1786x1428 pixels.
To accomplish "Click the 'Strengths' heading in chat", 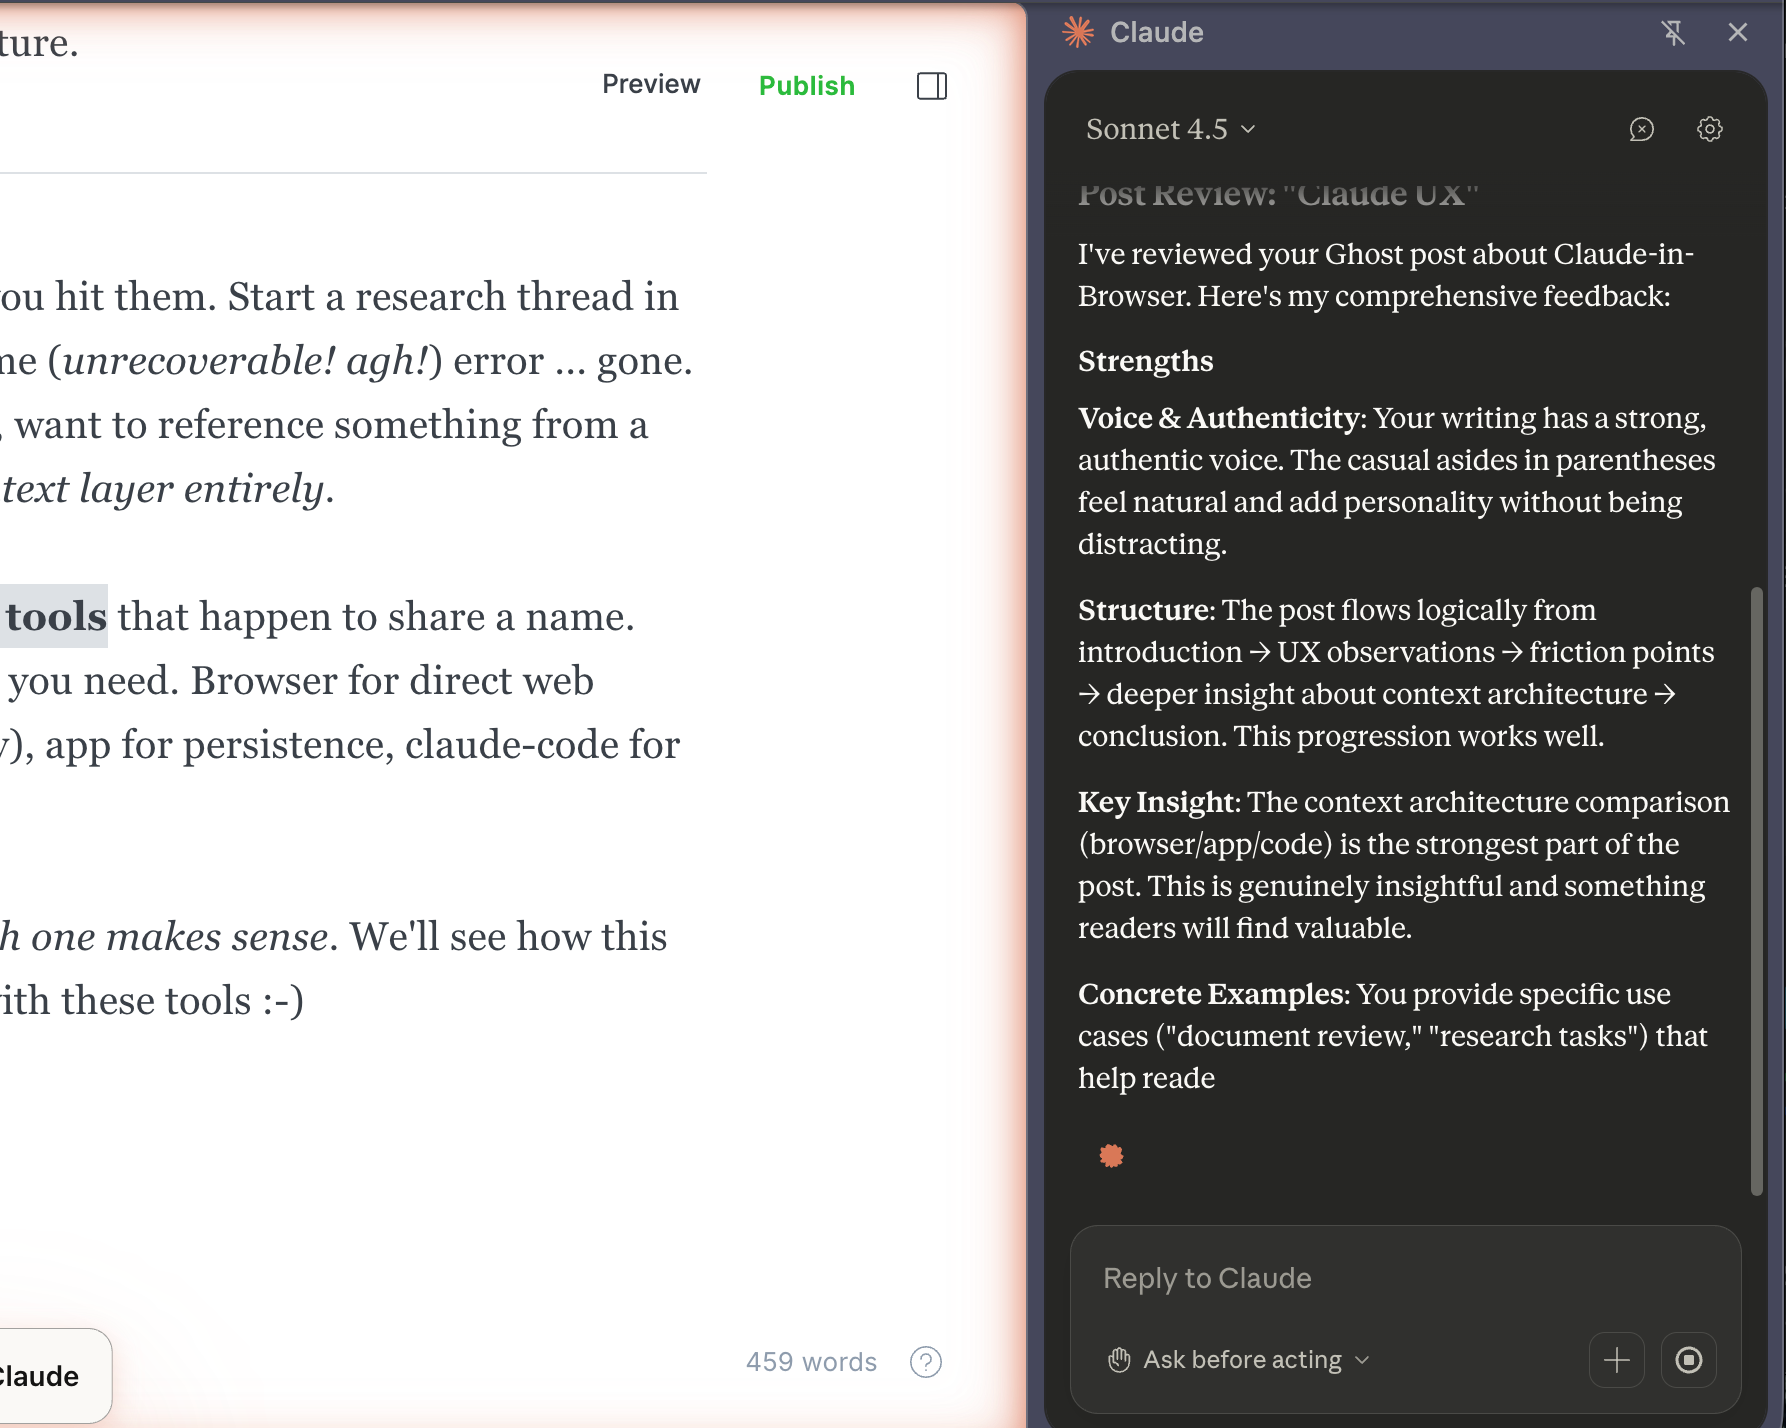I will [1145, 361].
